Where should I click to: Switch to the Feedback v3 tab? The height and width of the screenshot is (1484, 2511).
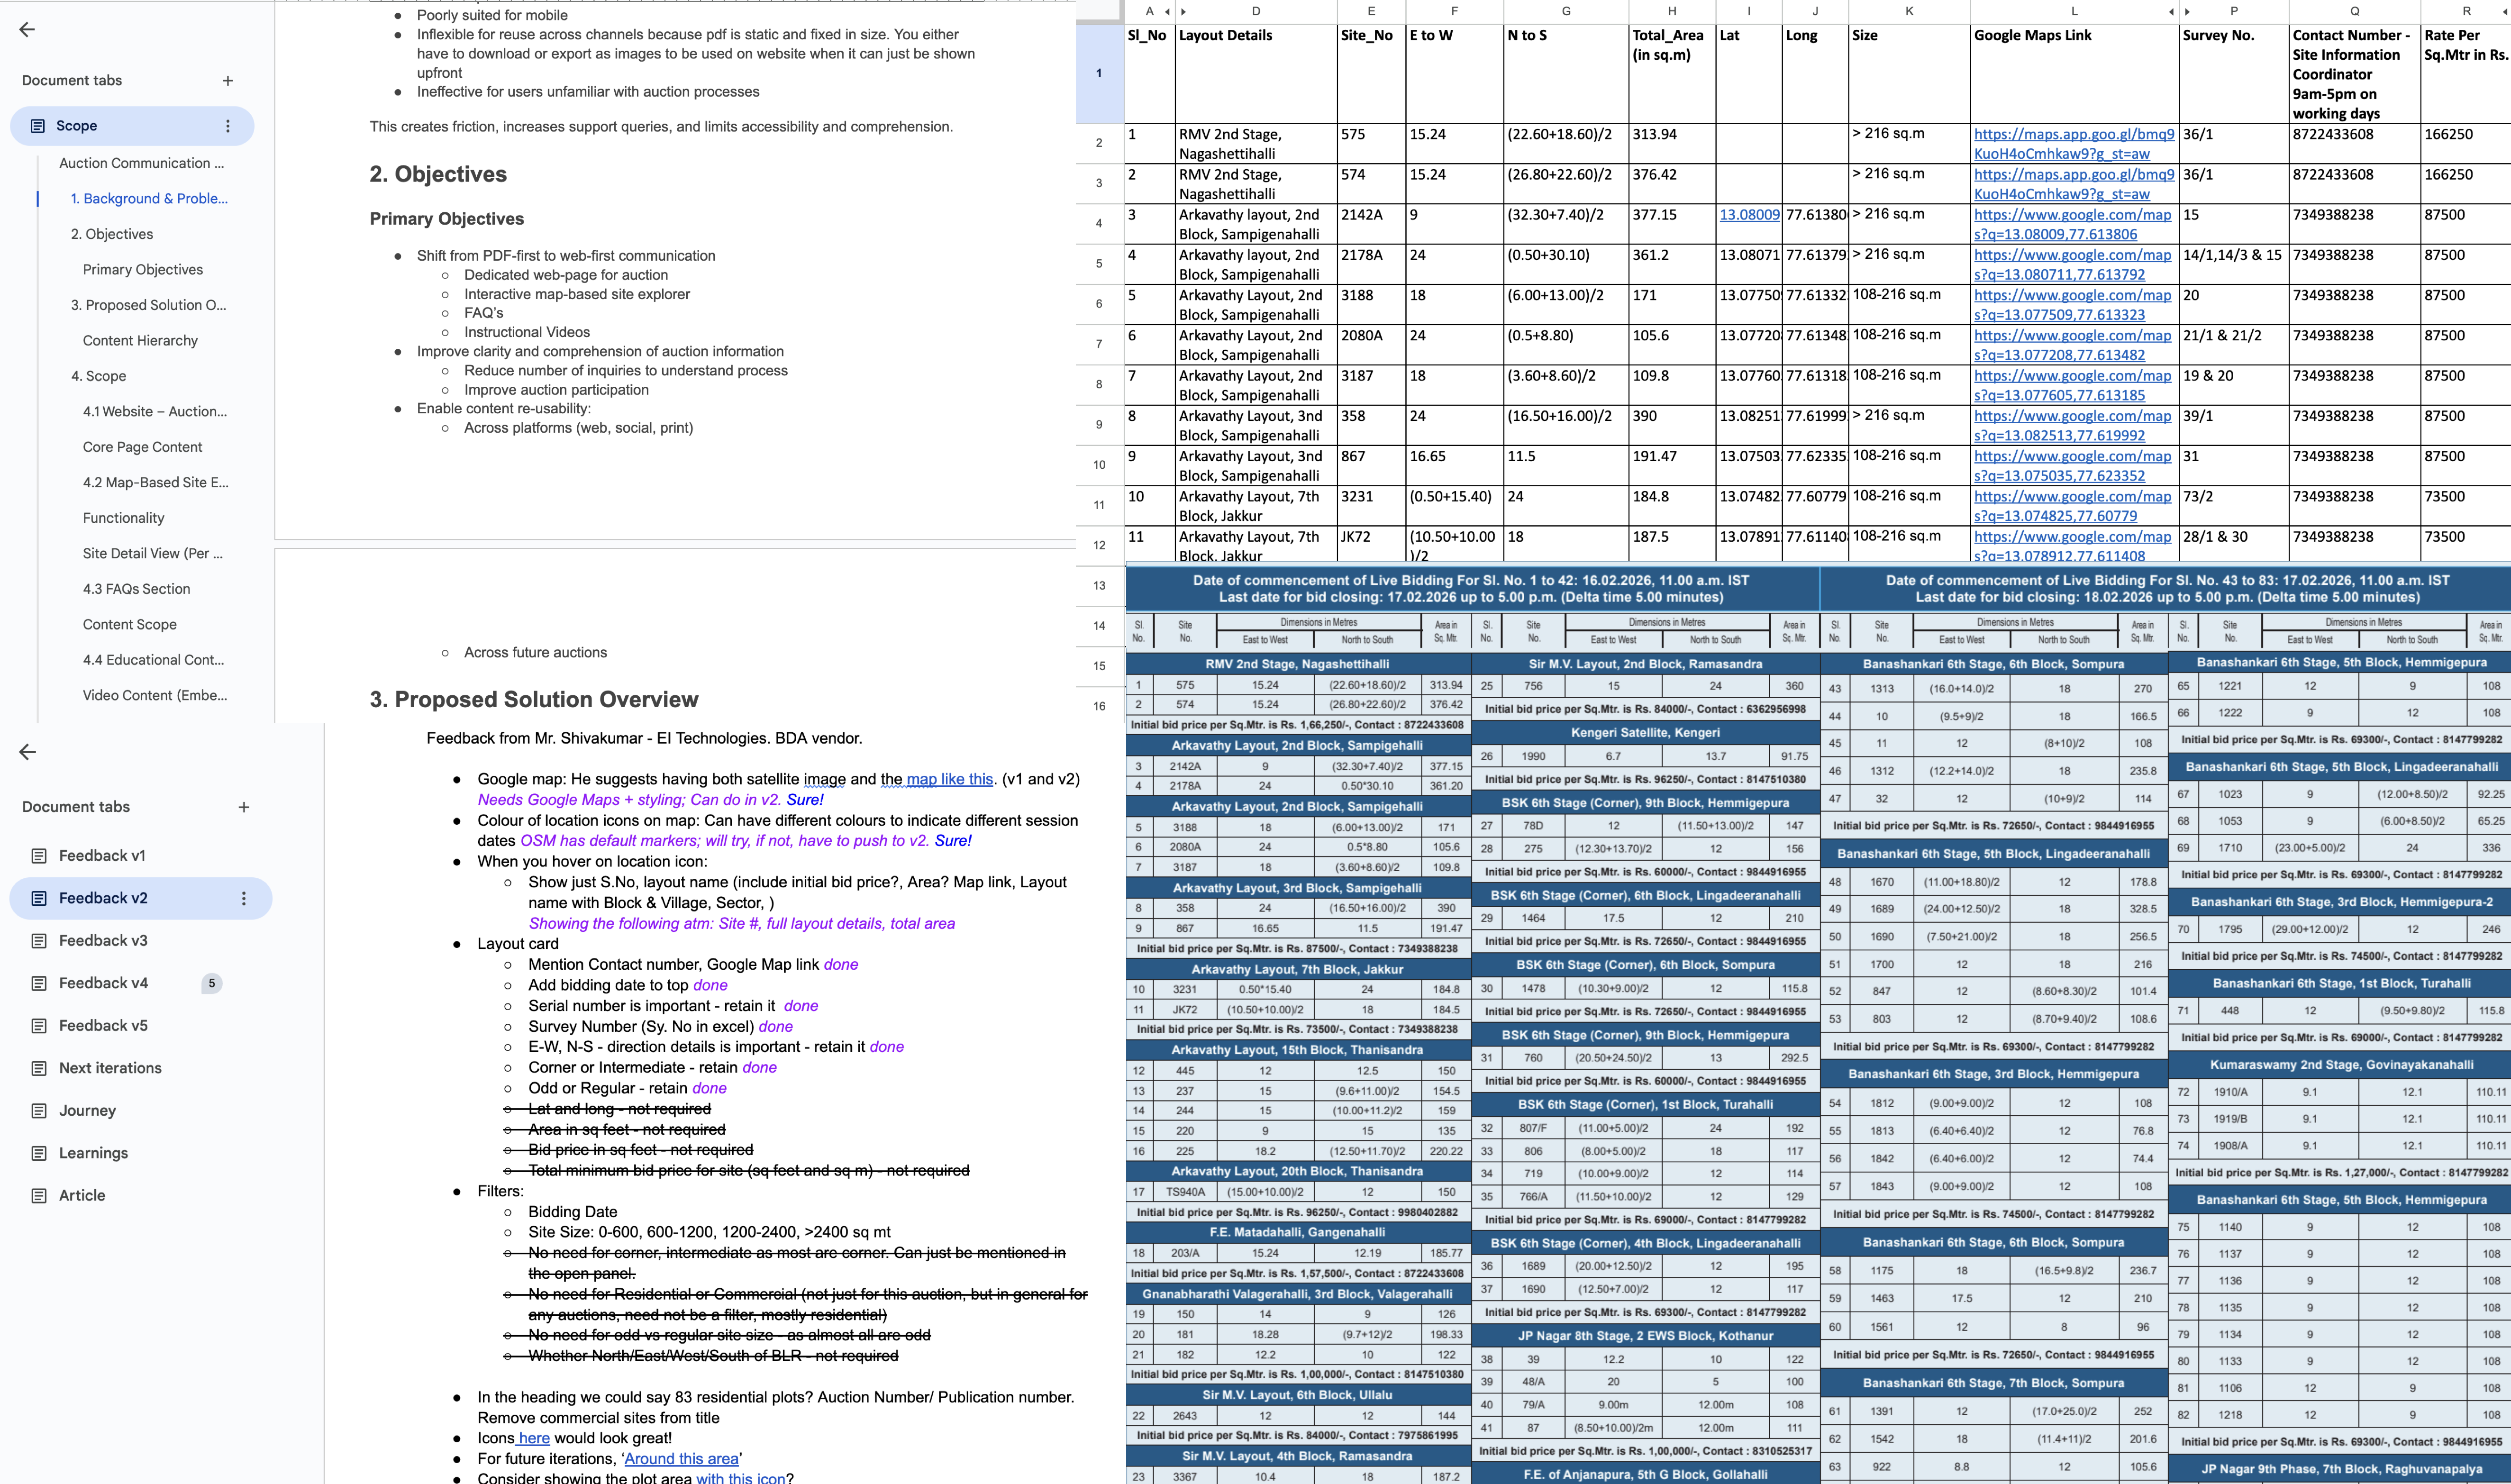103,940
